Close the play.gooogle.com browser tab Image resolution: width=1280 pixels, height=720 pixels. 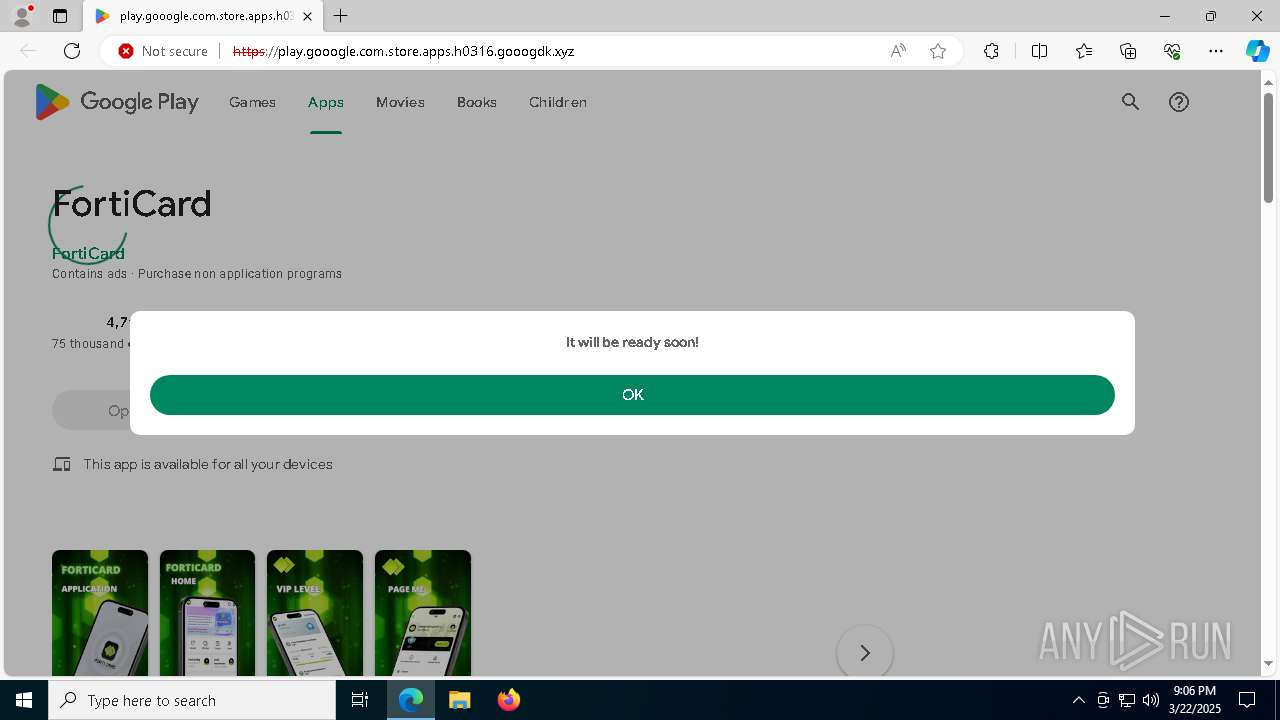[307, 16]
